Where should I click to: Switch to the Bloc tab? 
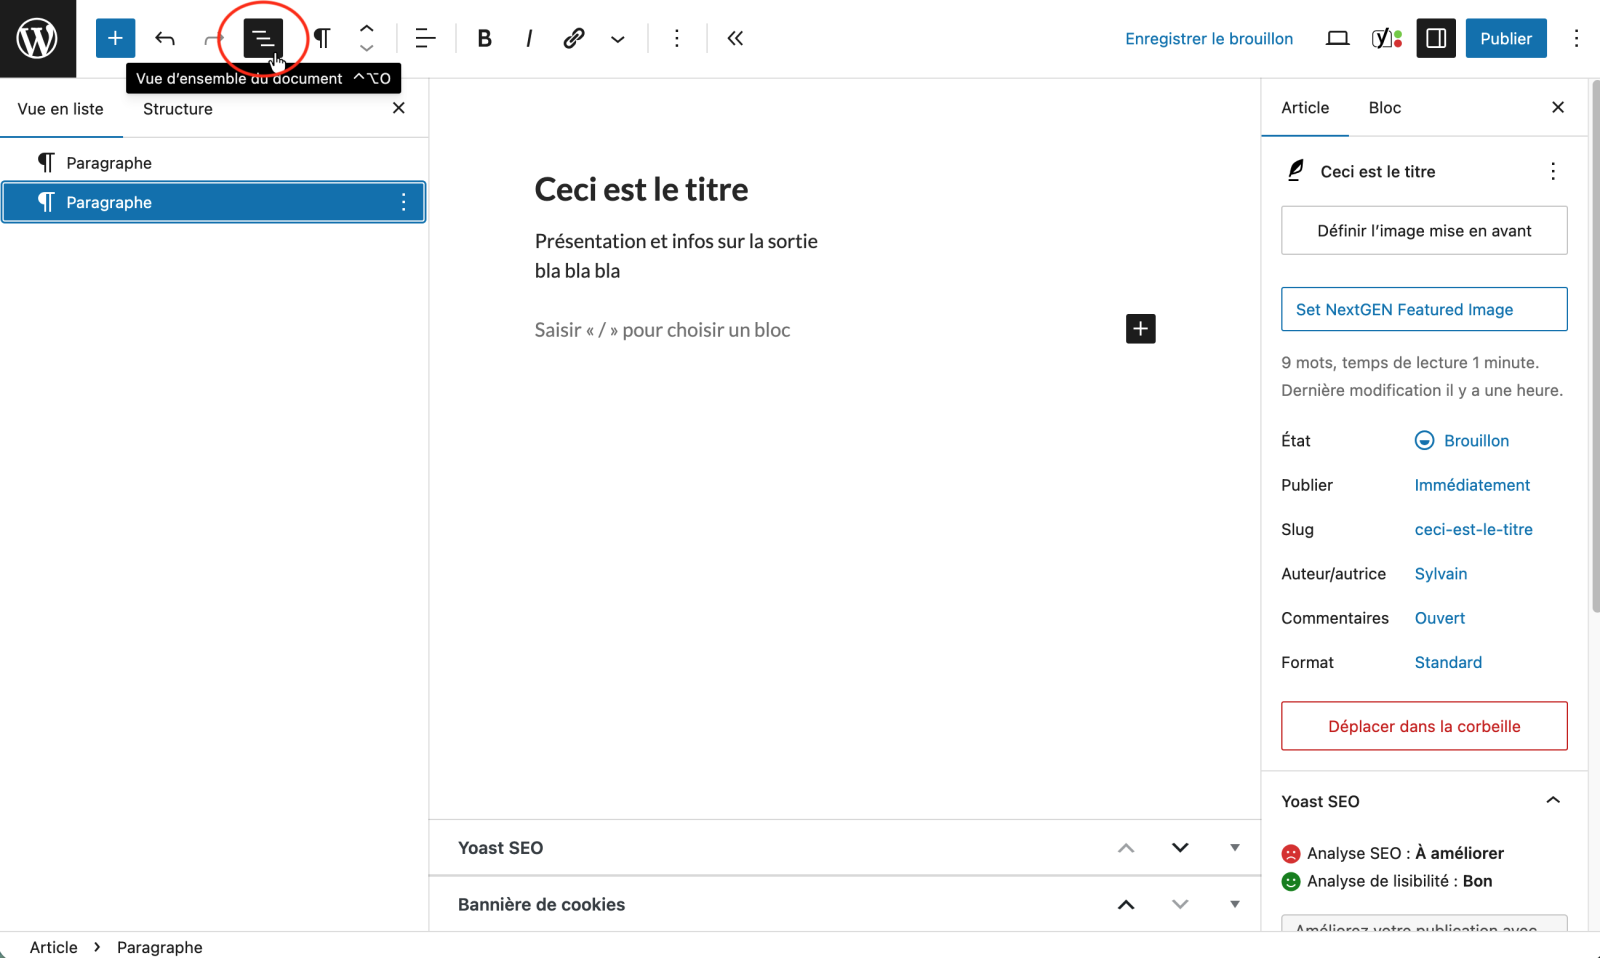[1384, 108]
